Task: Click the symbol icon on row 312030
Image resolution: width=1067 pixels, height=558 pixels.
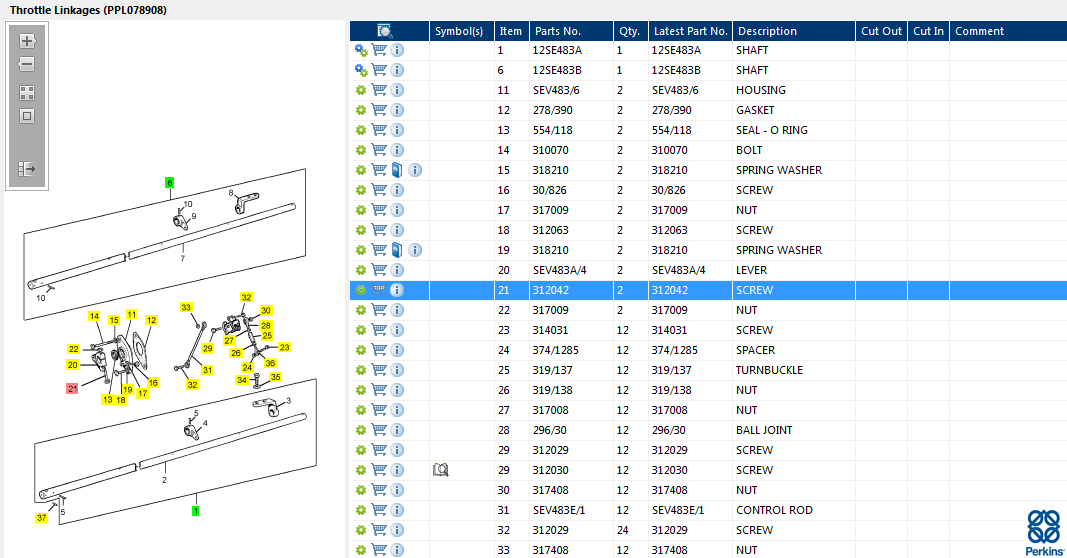Action: coord(440,470)
